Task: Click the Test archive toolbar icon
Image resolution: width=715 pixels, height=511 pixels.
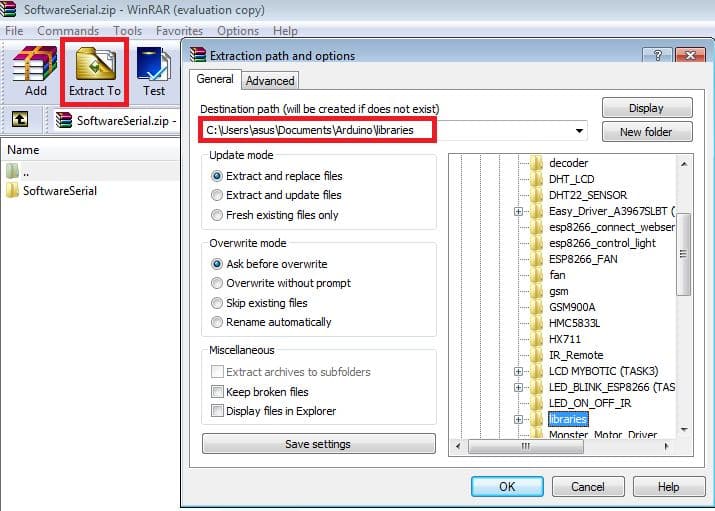Action: 153,71
